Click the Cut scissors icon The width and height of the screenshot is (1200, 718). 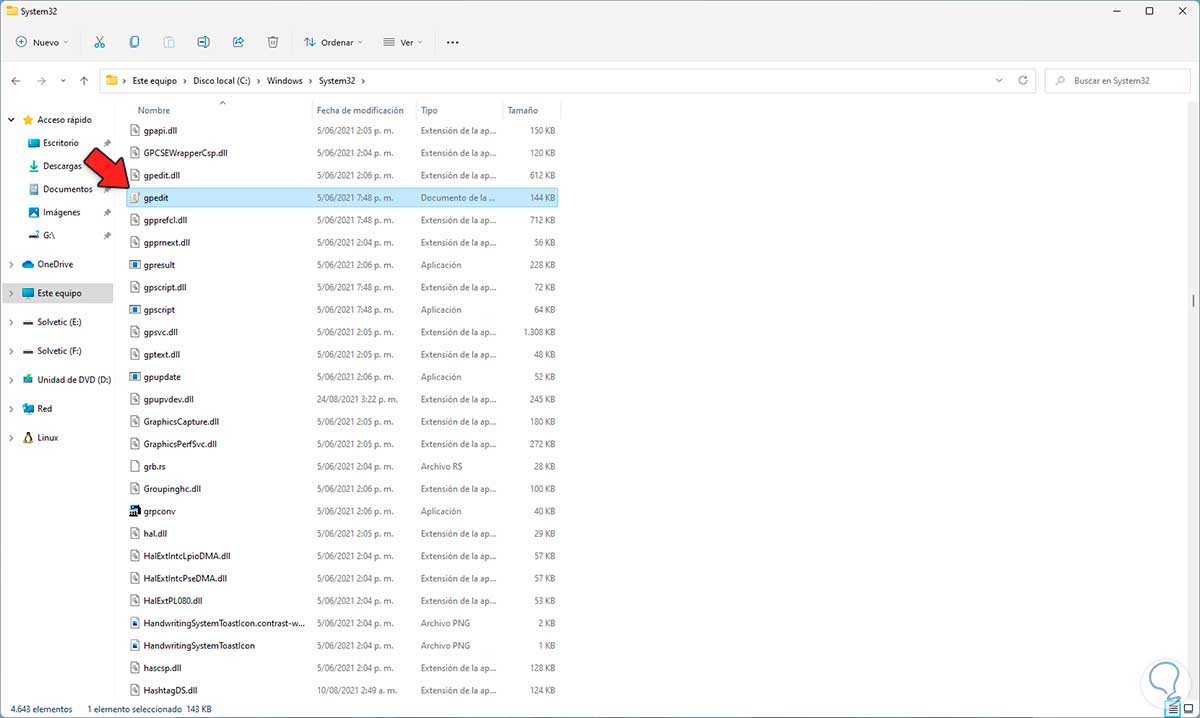point(99,43)
